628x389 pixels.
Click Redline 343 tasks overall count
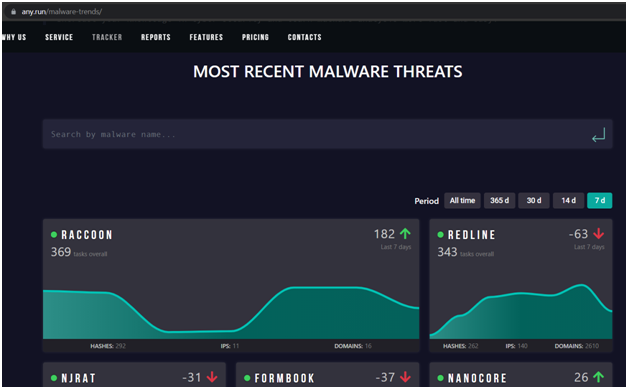465,252
